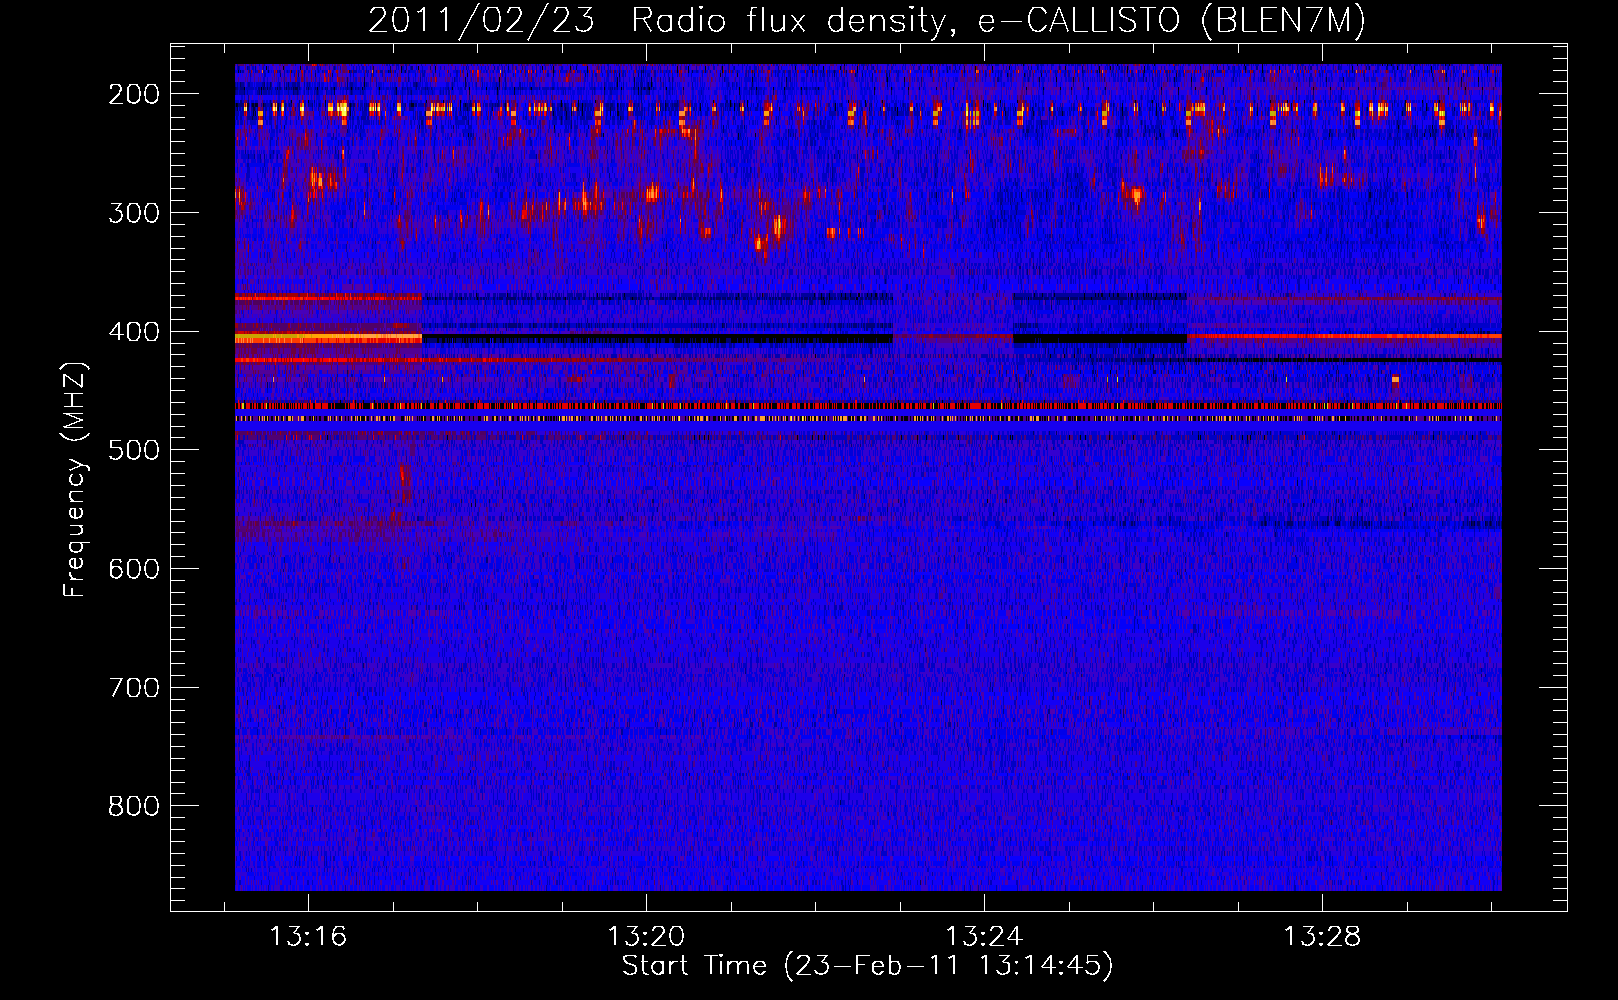Image resolution: width=1618 pixels, height=1000 pixels.
Task: Select the 700 frequency tick label
Action: click(x=134, y=688)
